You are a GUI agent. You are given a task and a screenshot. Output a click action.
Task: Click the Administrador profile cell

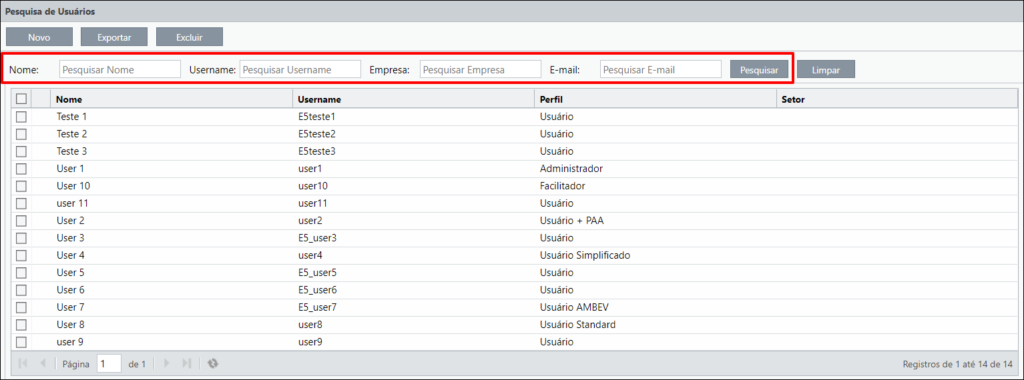click(571, 168)
